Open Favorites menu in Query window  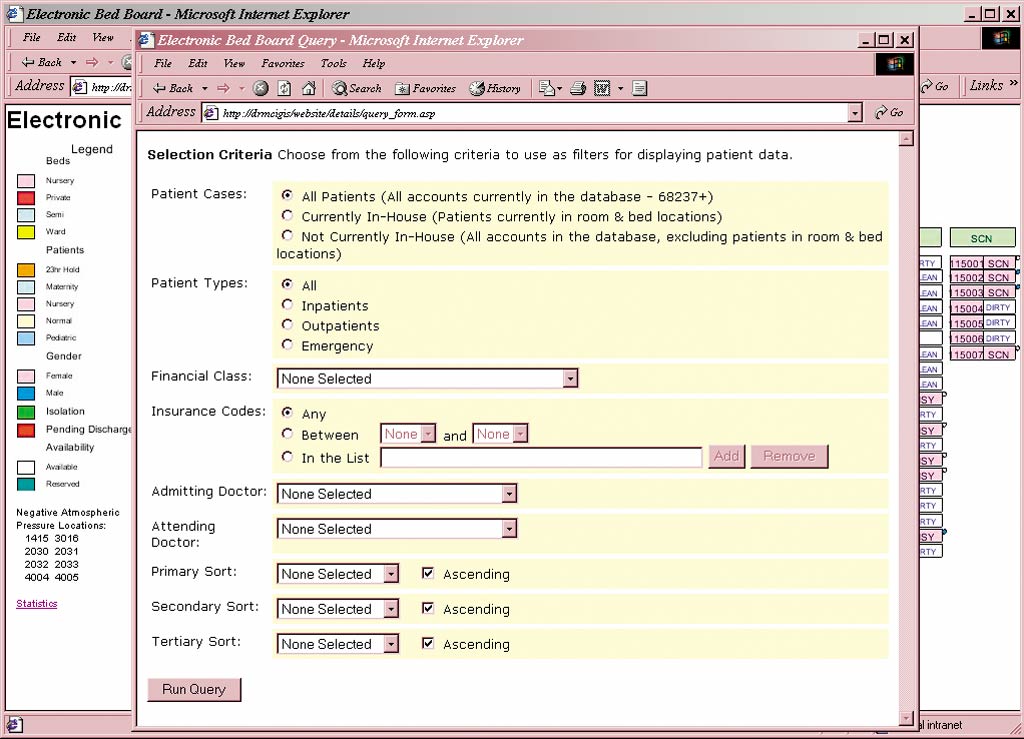283,63
